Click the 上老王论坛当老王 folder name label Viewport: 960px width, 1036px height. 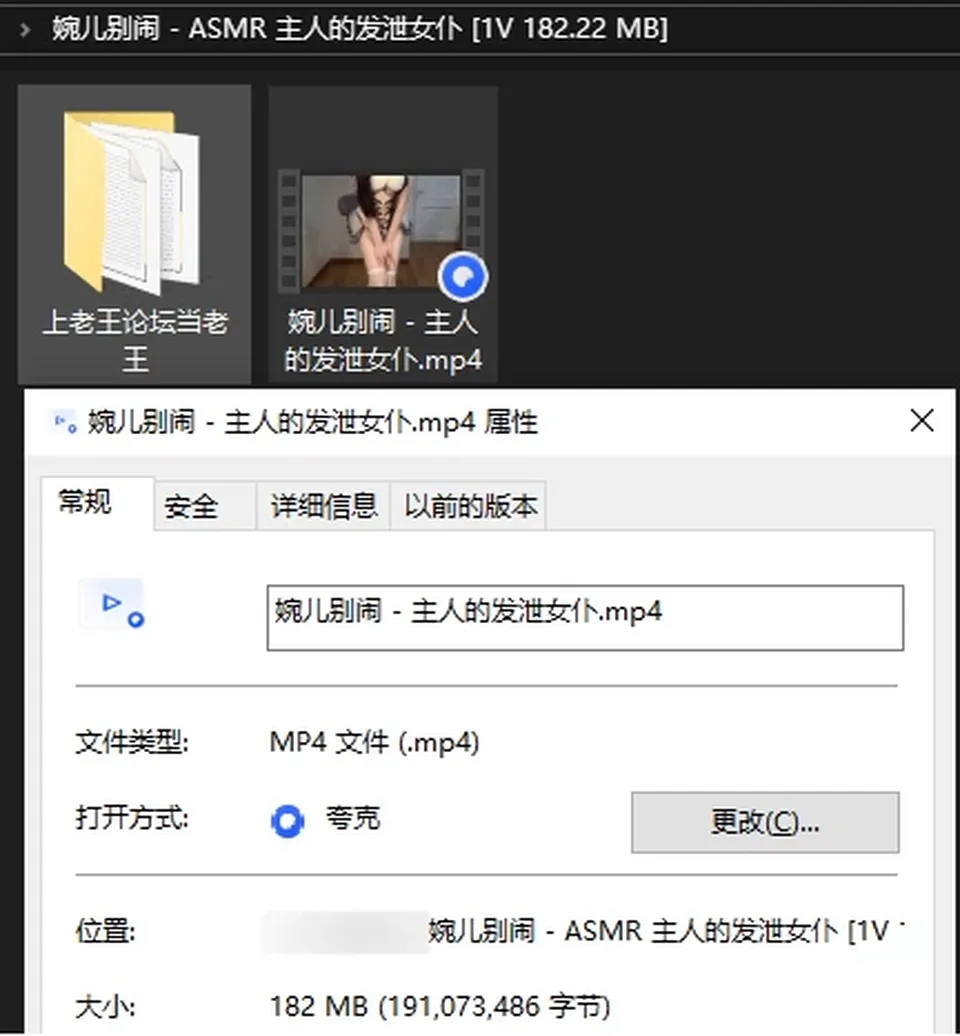tap(135, 340)
